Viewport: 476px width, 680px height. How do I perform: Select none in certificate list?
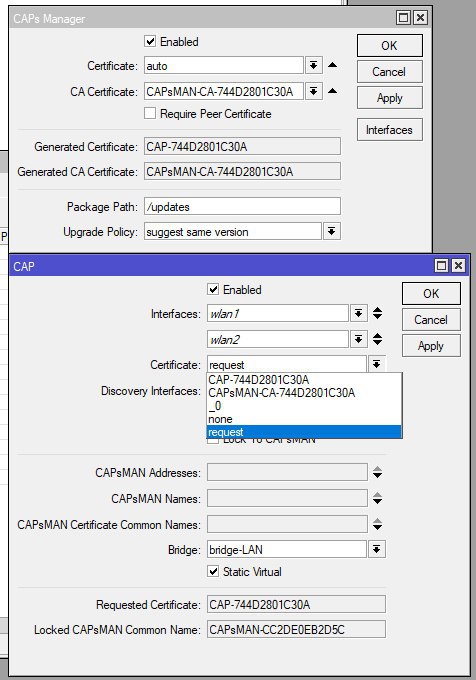(304, 419)
